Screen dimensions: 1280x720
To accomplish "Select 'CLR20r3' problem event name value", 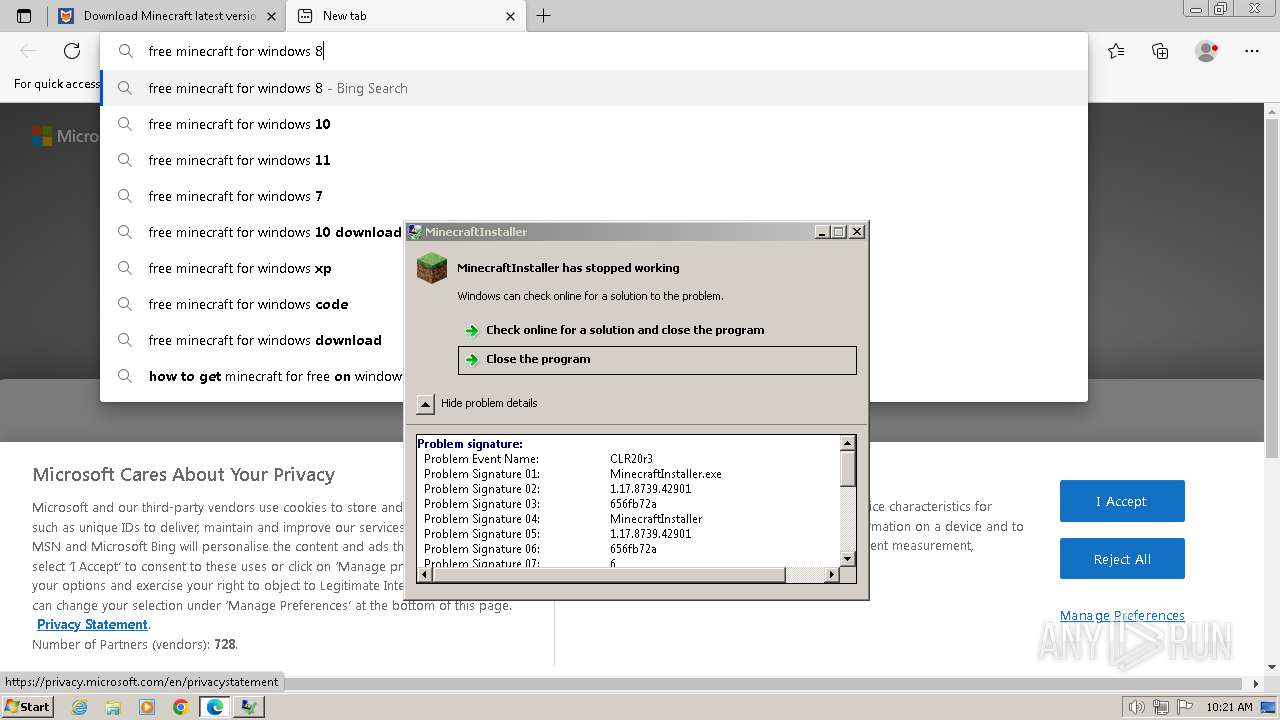I will pyautogui.click(x=631, y=459).
